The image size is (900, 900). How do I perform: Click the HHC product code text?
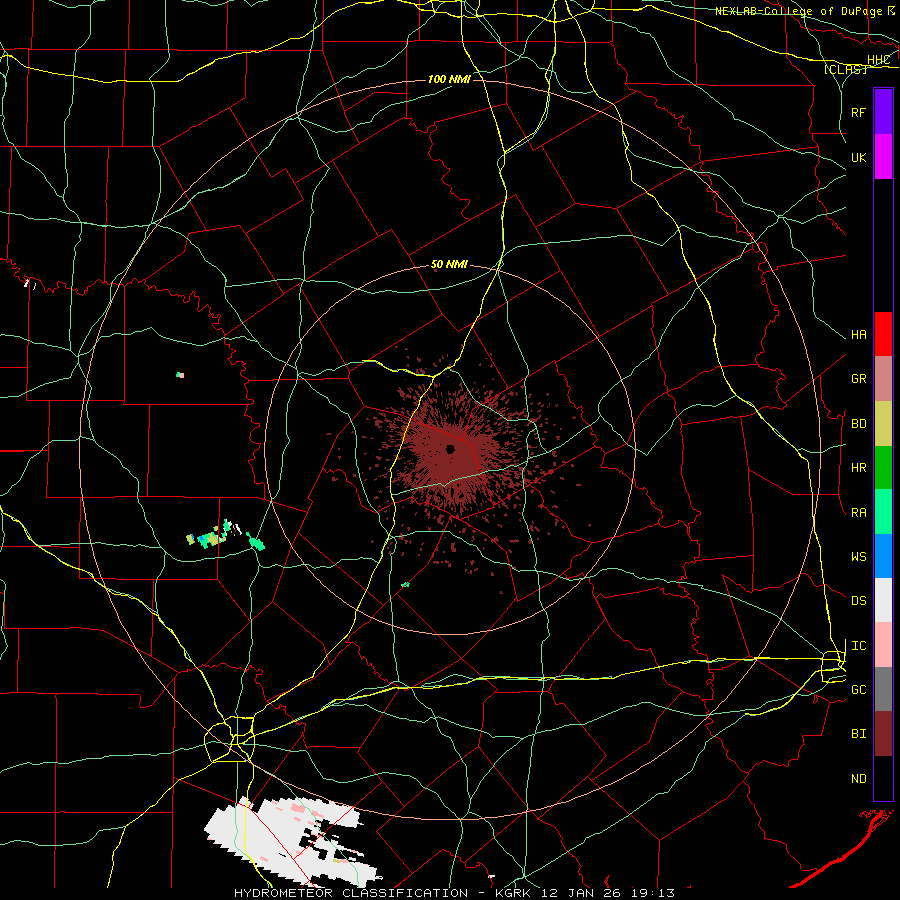(878, 60)
